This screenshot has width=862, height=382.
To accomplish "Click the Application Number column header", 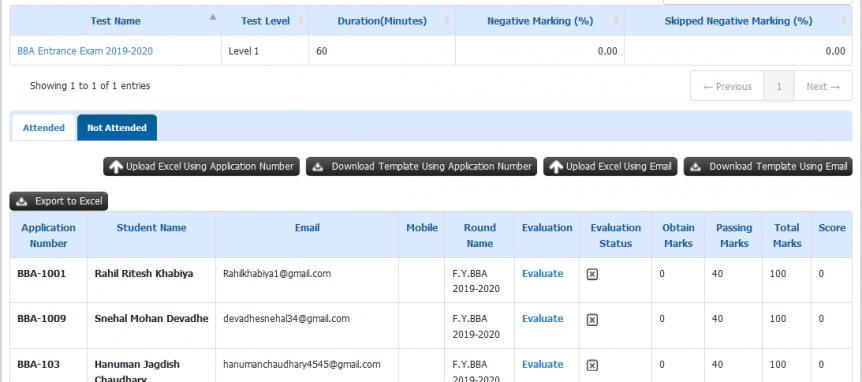I will click(48, 235).
